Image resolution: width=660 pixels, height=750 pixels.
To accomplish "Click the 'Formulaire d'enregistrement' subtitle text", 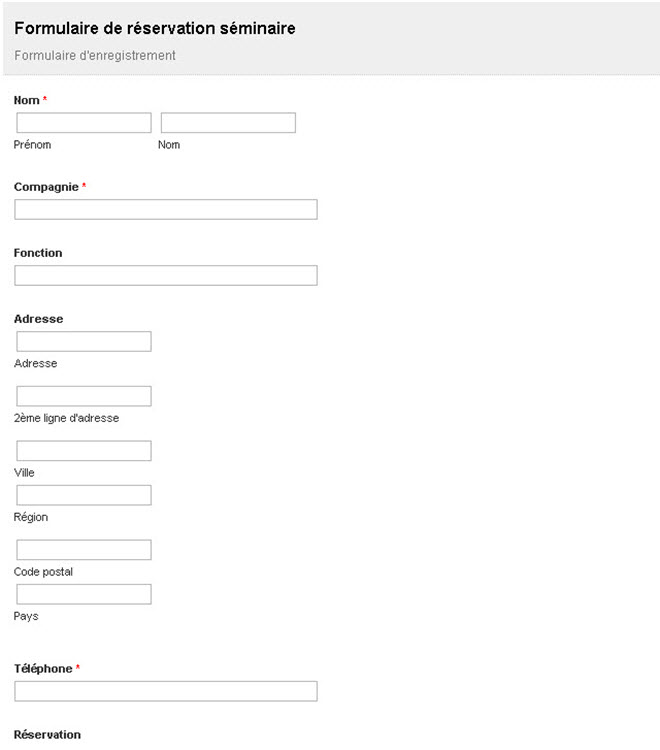I will [95, 56].
